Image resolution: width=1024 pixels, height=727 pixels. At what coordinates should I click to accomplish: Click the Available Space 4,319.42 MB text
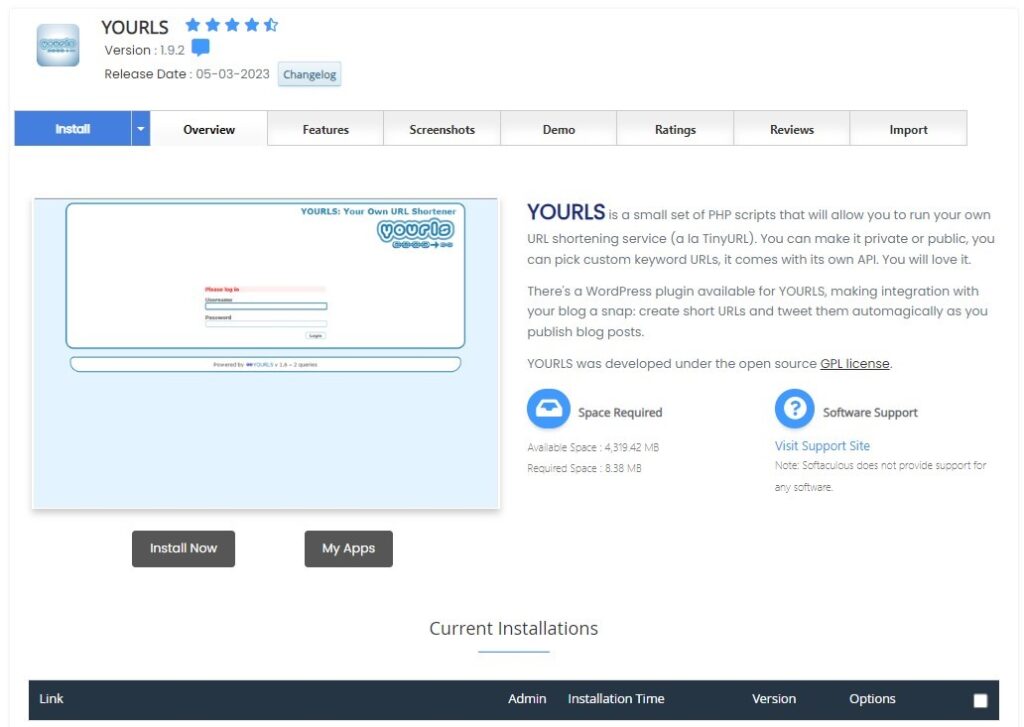593,447
